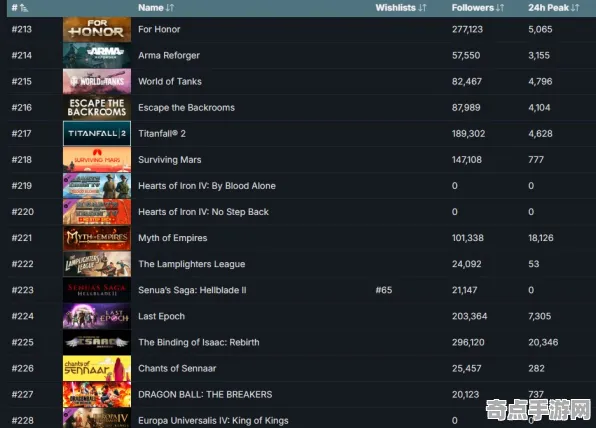Open The Binding of Isaac thumbnail image
The height and width of the screenshot is (428, 596).
pos(97,342)
